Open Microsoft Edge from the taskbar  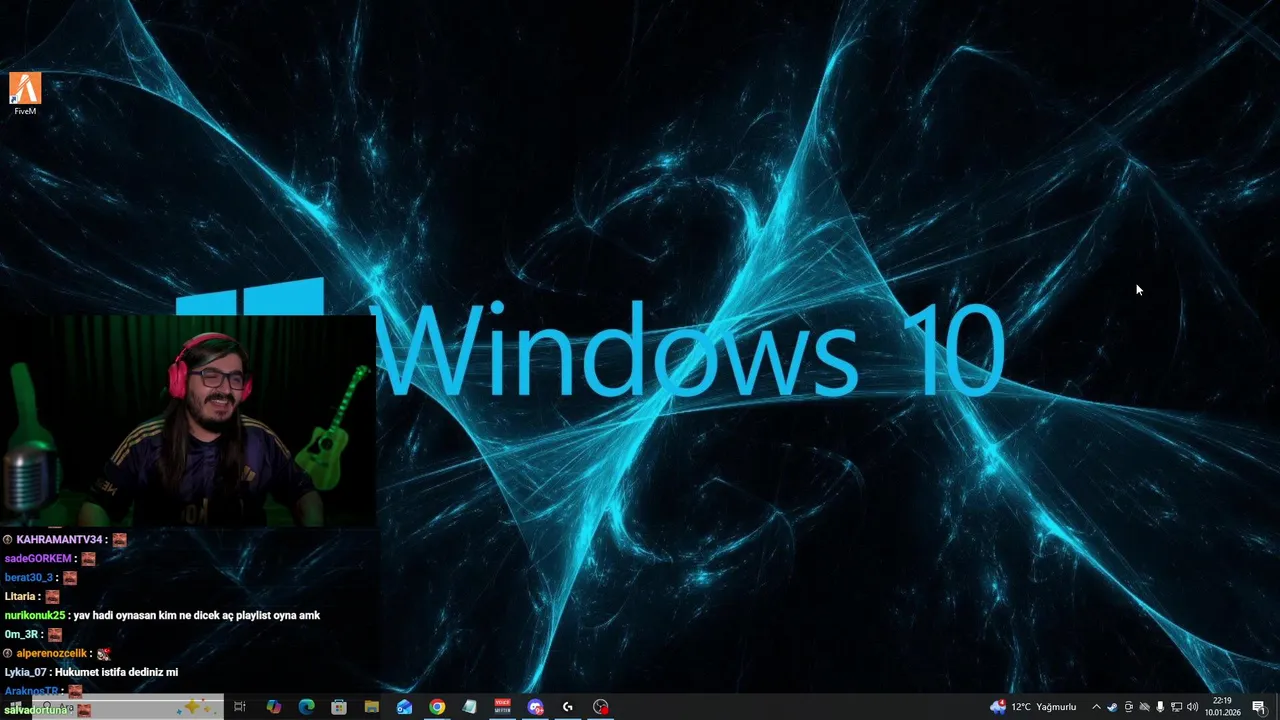306,707
